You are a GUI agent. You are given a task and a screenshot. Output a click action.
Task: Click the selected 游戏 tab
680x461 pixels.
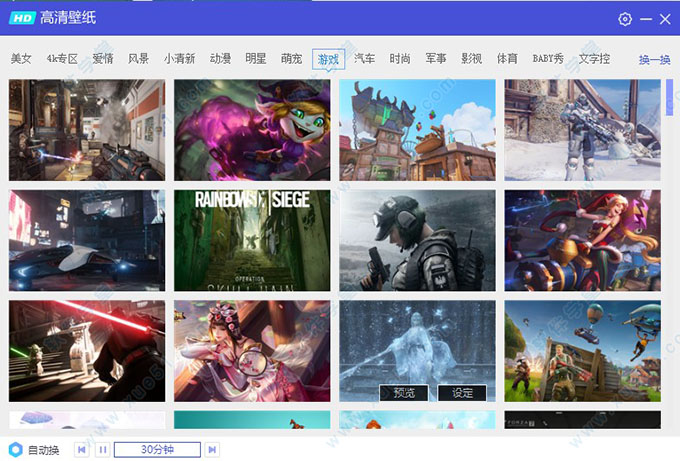coord(328,59)
